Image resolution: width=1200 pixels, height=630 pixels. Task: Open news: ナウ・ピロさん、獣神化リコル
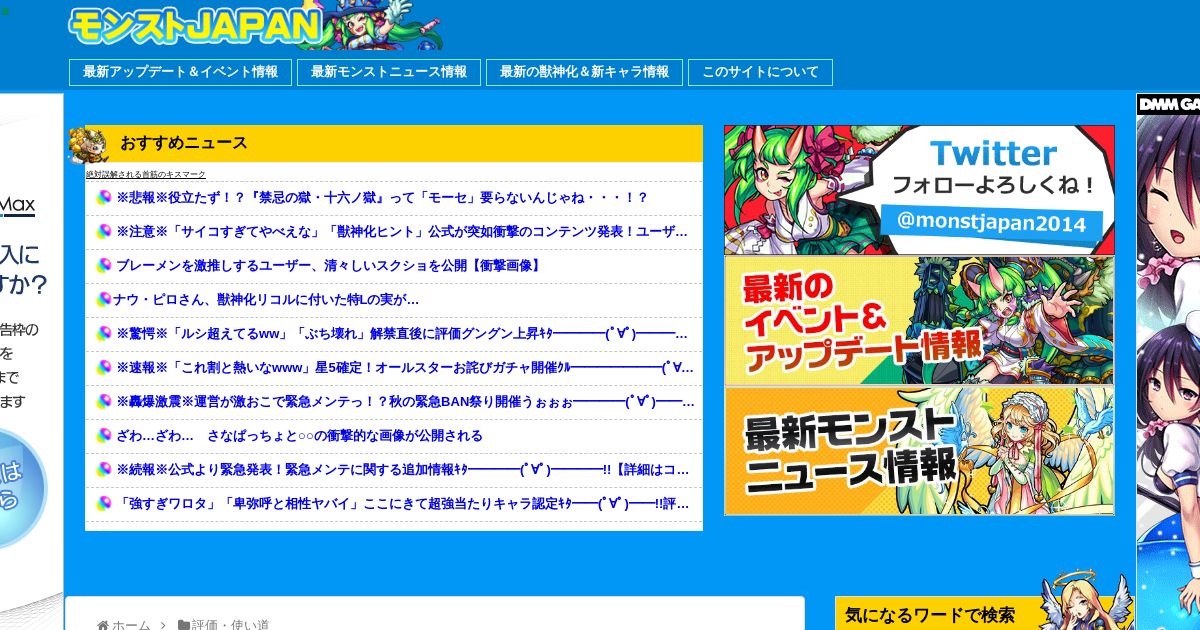(266, 300)
